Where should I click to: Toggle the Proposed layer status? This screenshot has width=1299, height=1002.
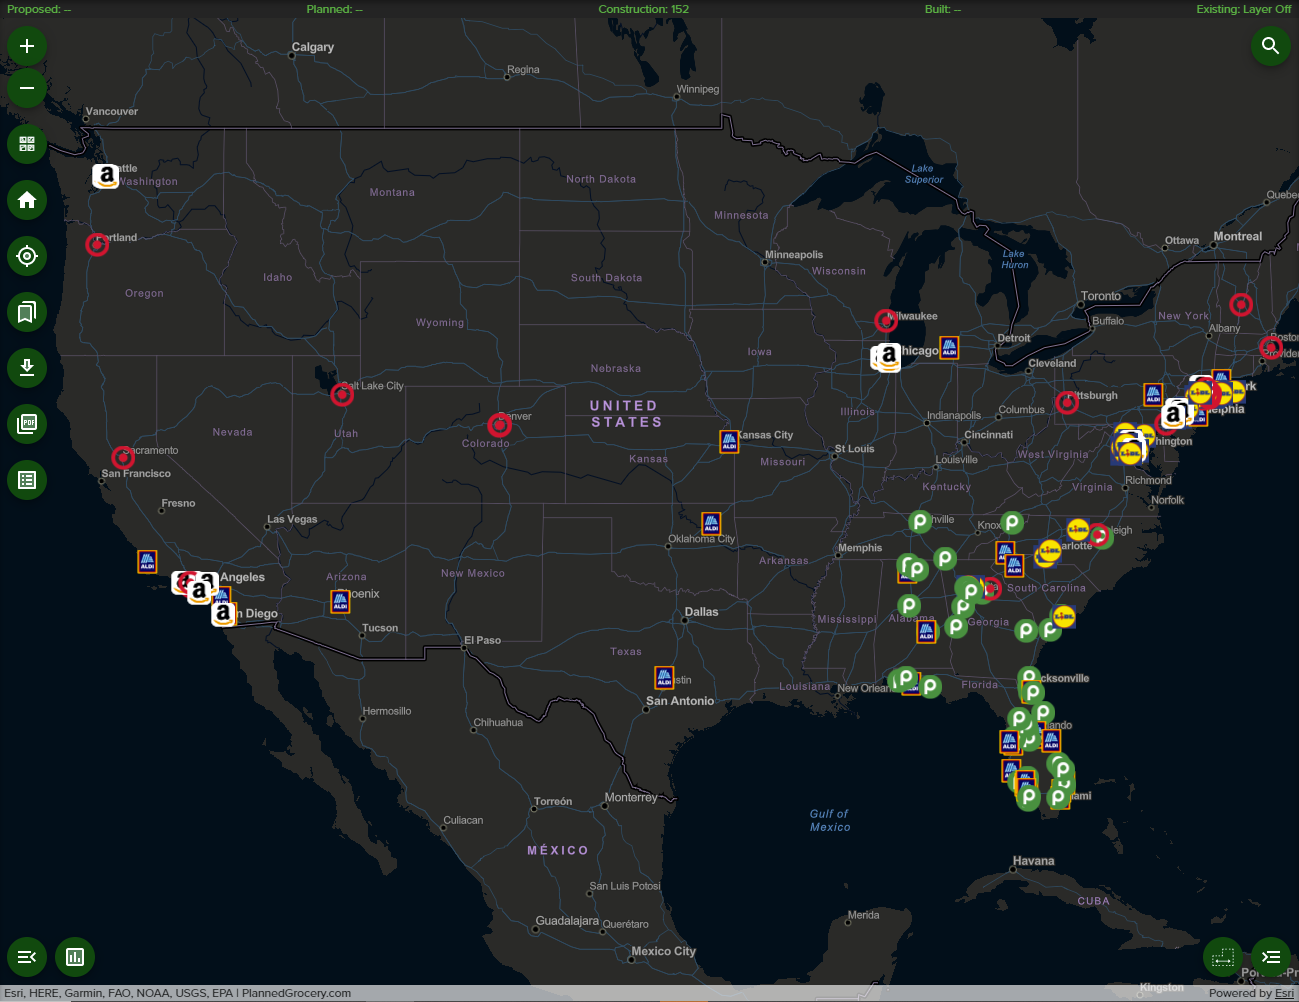click(39, 9)
